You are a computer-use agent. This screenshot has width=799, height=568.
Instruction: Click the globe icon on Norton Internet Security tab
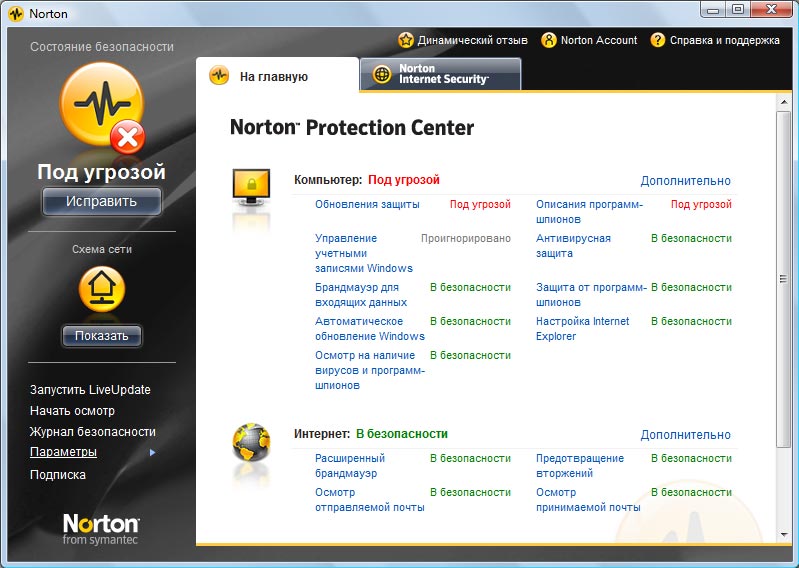(382, 74)
